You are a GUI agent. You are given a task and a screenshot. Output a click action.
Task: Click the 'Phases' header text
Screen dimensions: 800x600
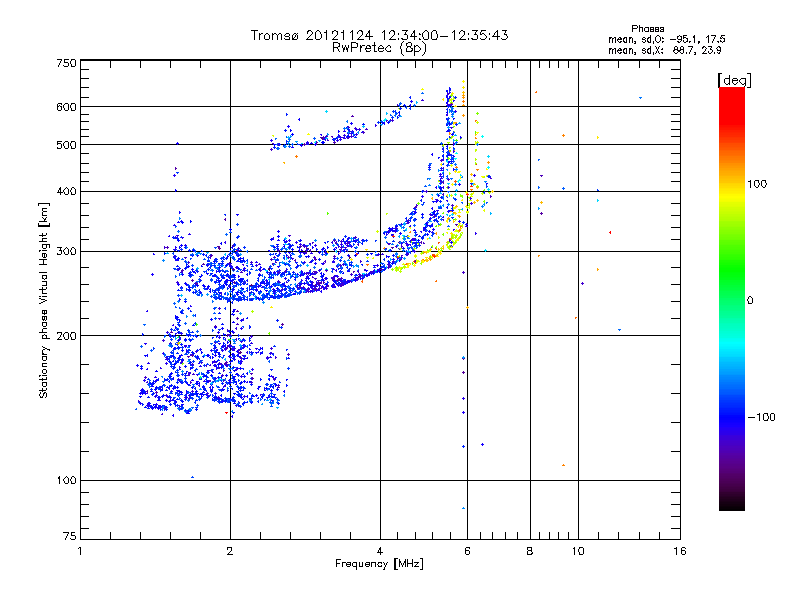click(647, 29)
